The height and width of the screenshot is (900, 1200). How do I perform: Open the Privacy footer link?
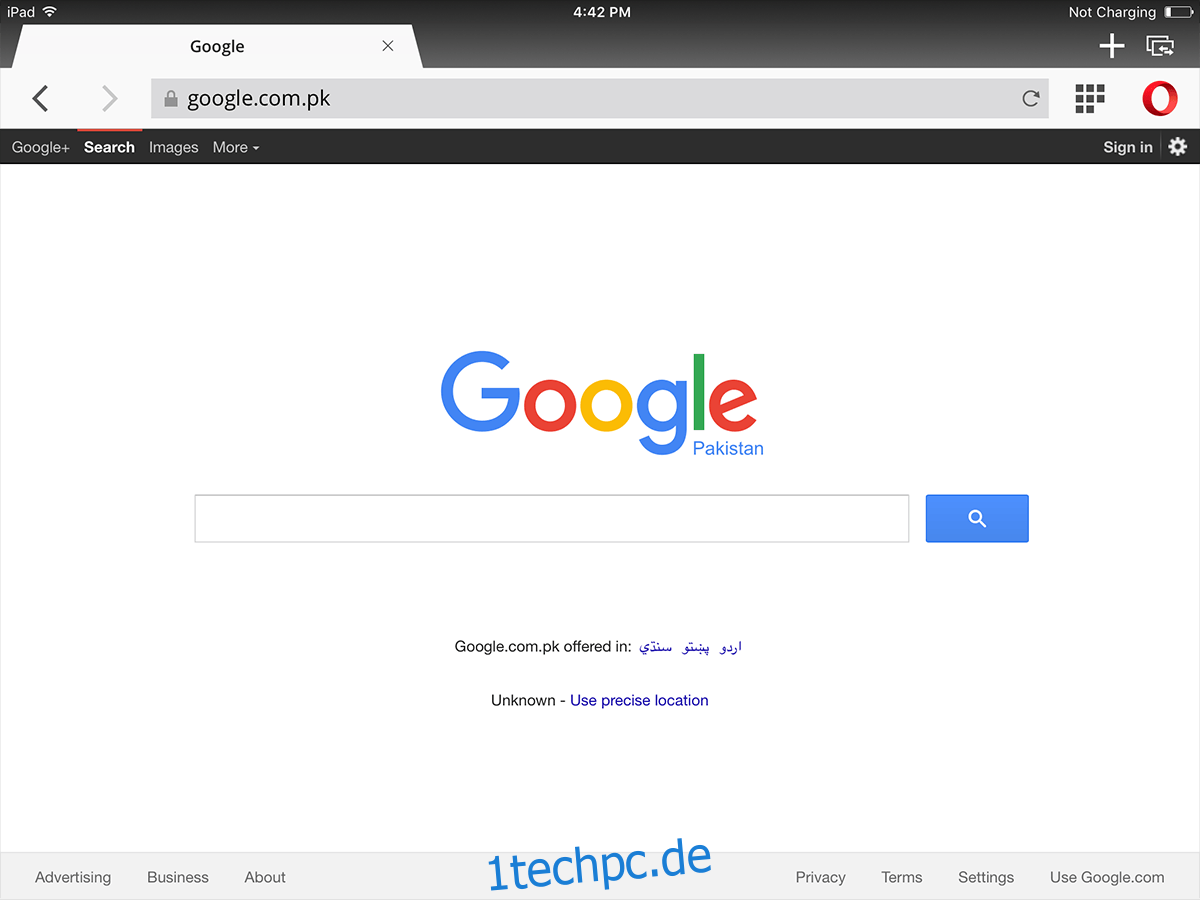pyautogui.click(x=821, y=877)
